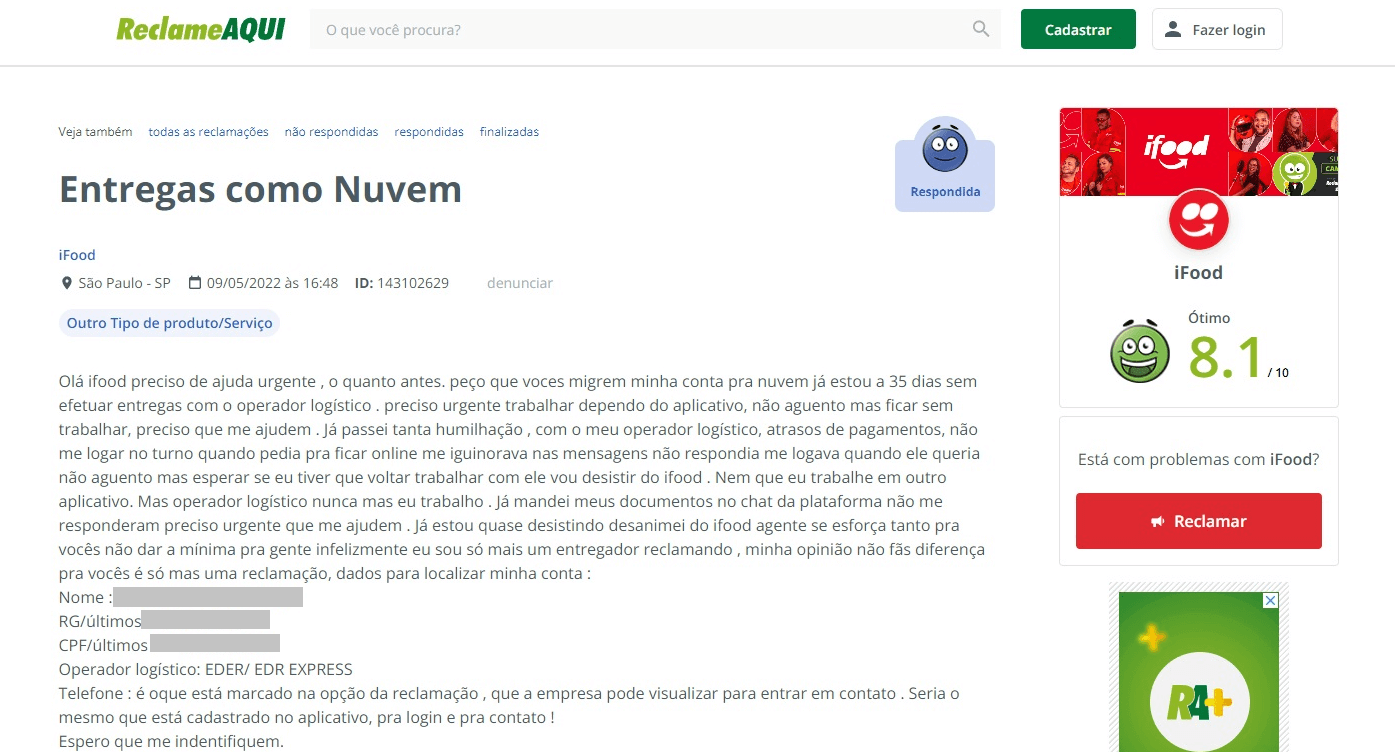The height and width of the screenshot is (752, 1395).
Task: Select 'Outro Tipo de produto/Serviço' tag
Action: (169, 323)
